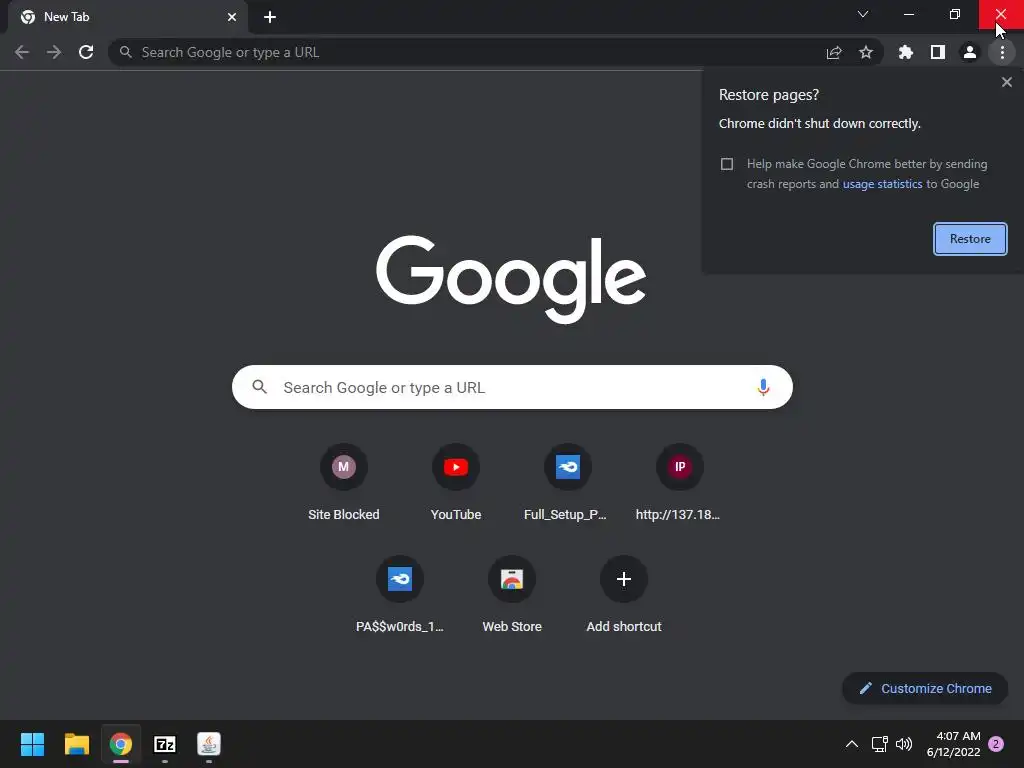Image resolution: width=1024 pixels, height=768 pixels.
Task: Share this page icon in address bar
Action: coord(834,52)
